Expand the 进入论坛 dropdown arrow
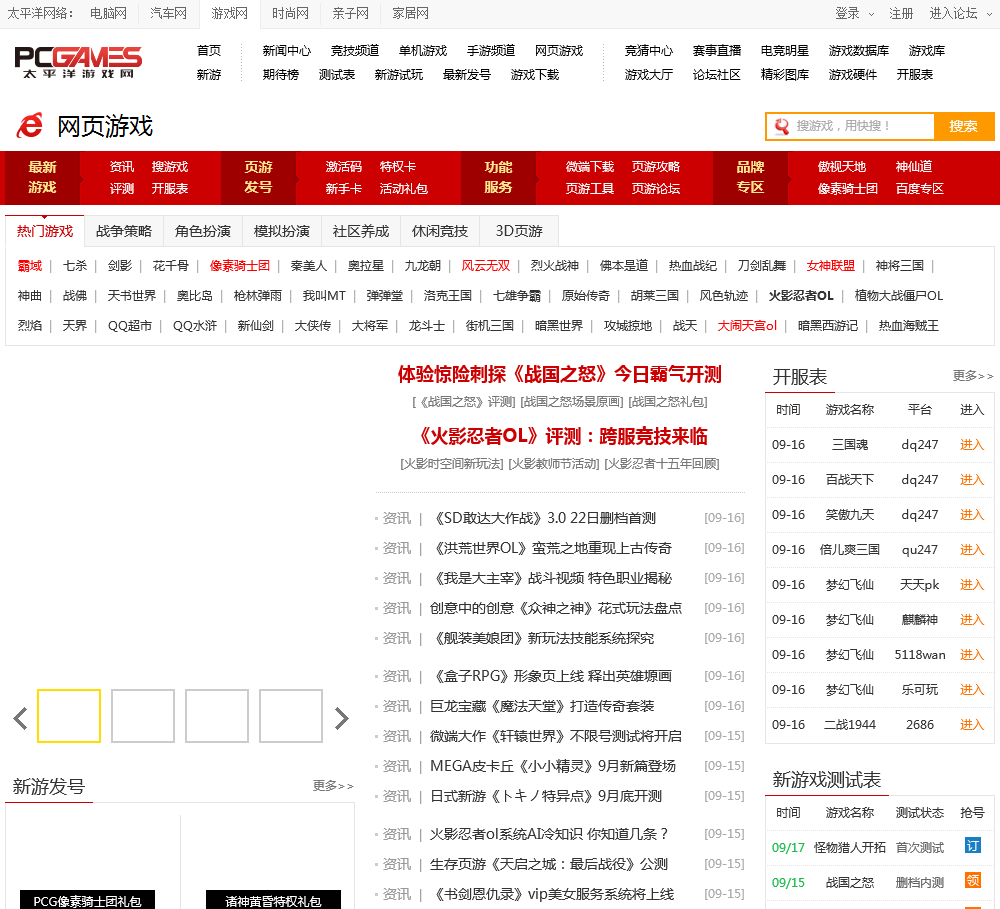 click(x=990, y=14)
